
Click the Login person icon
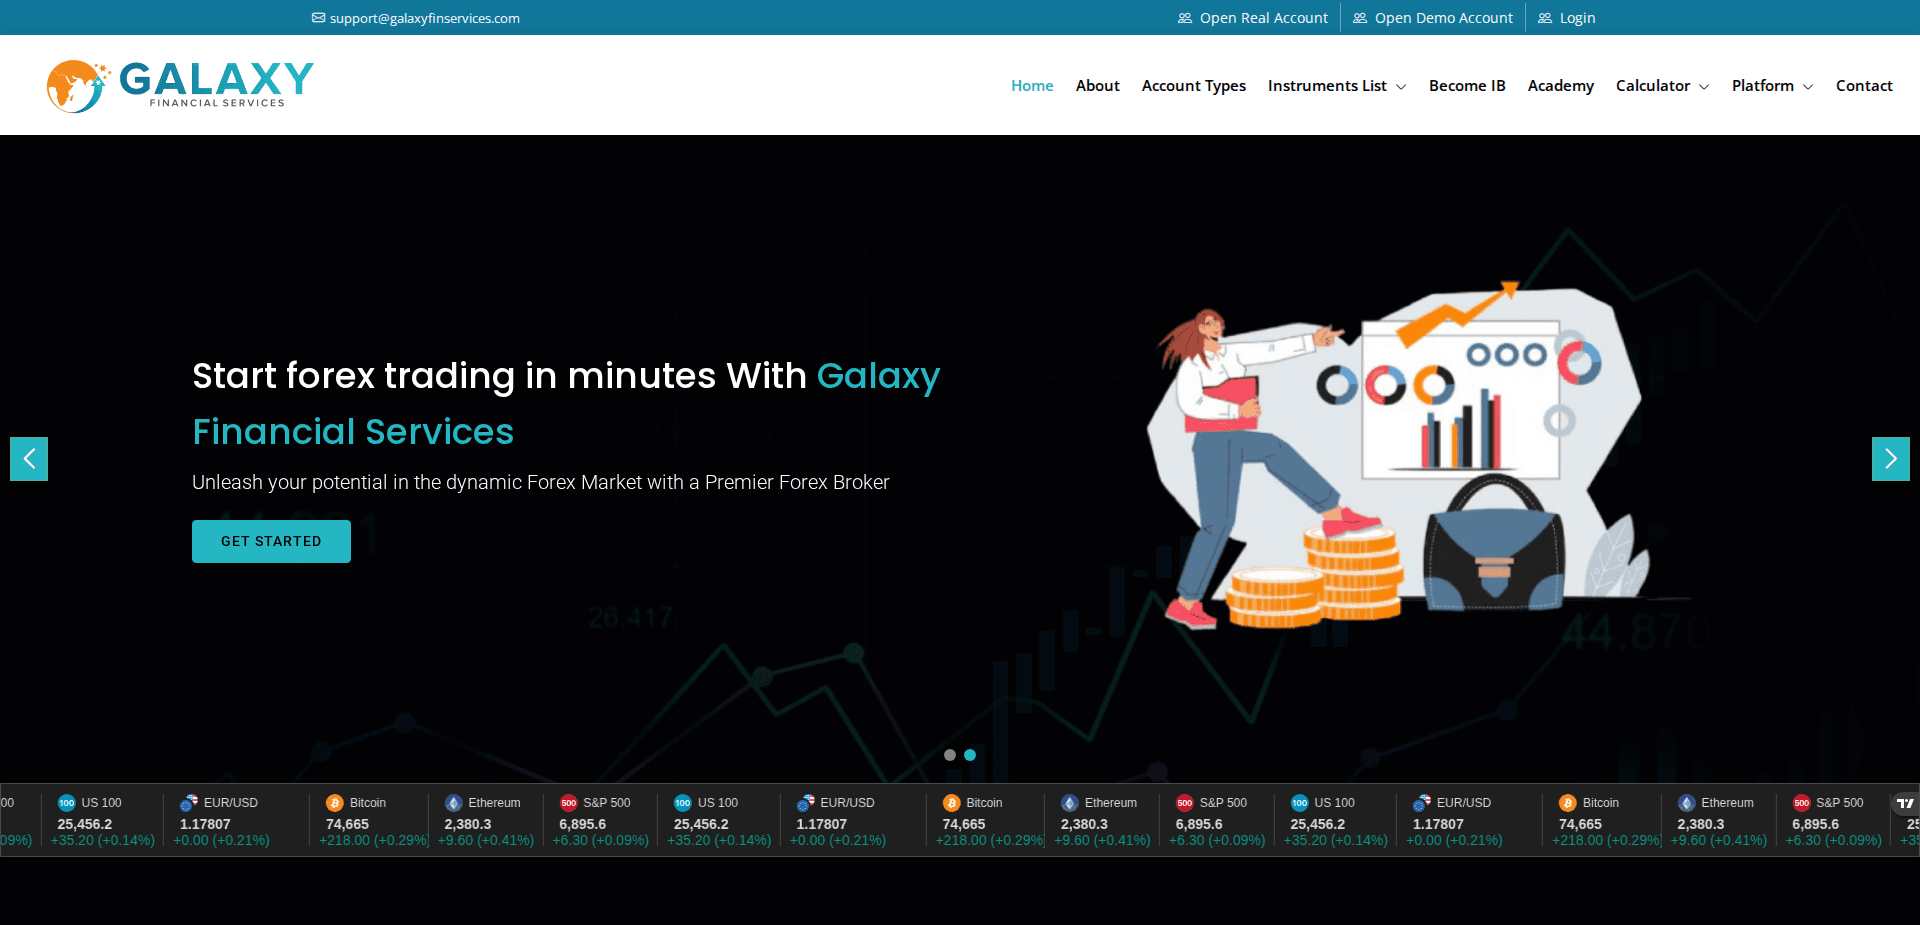coord(1545,17)
